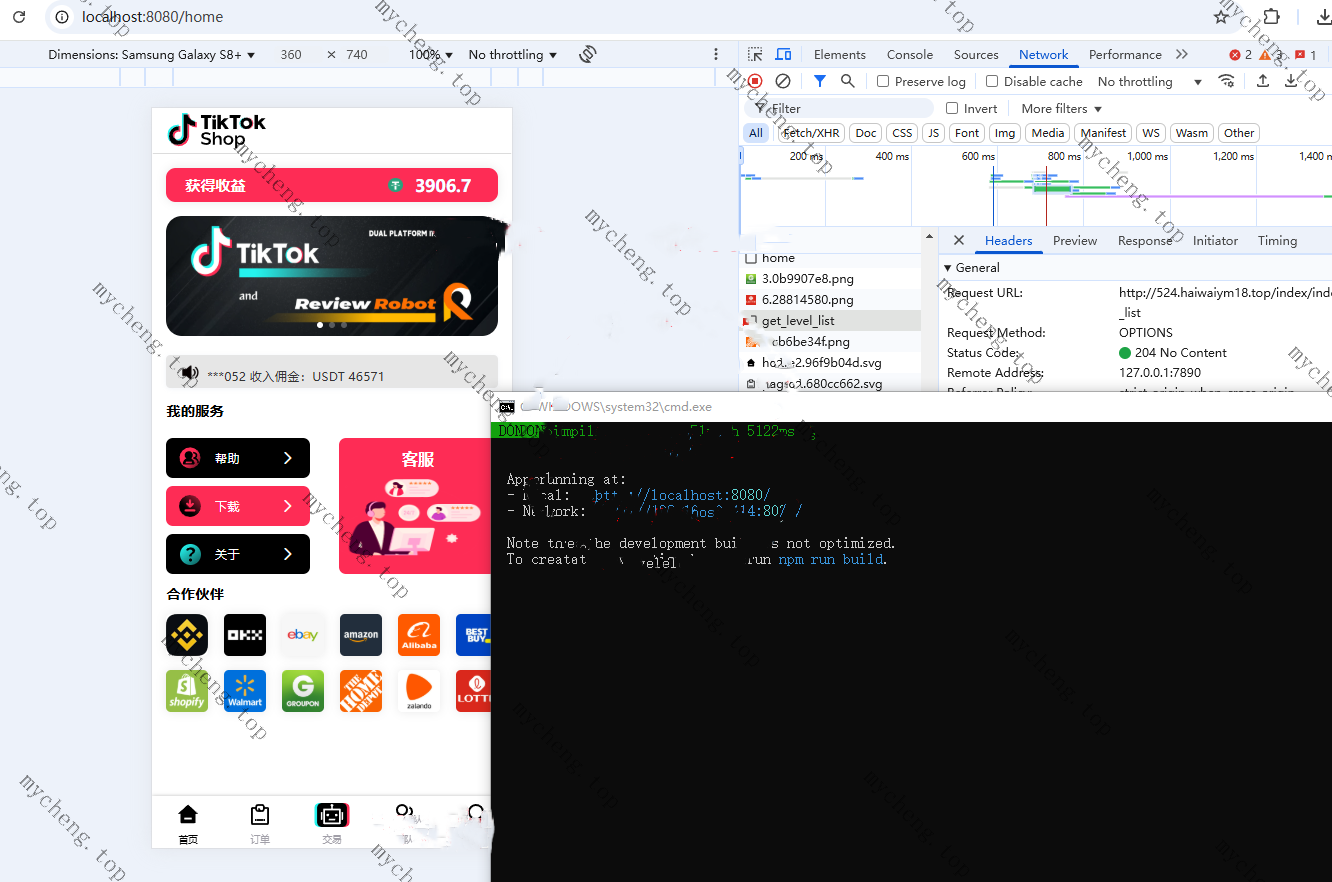This screenshot has width=1332, height=882.
Task: Open the 下载 download service button
Action: point(238,506)
